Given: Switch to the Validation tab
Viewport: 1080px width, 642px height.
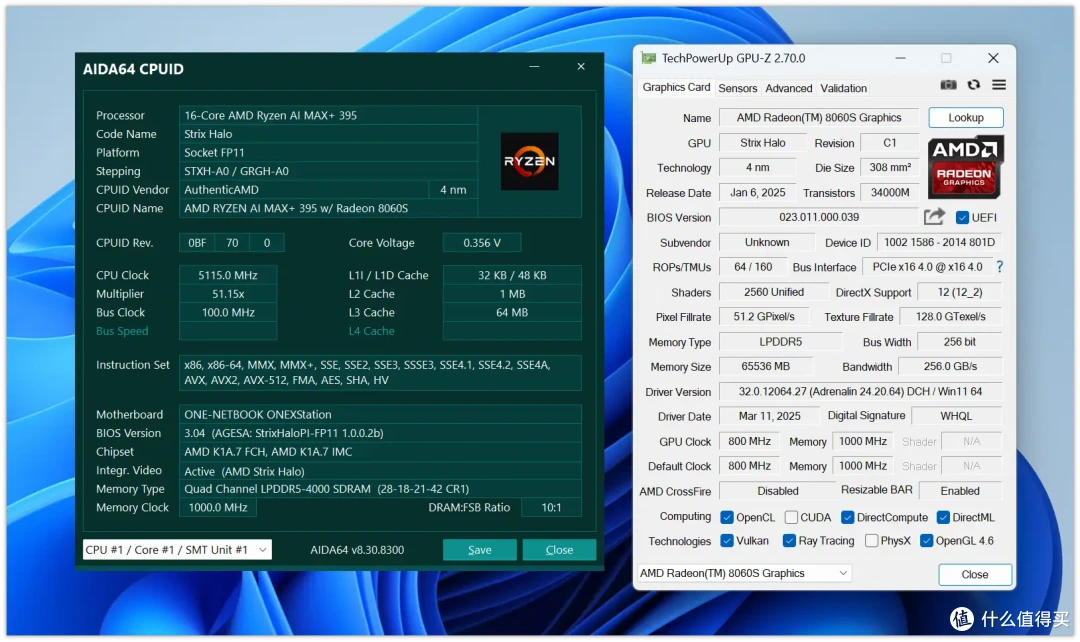Looking at the screenshot, I should [x=844, y=88].
